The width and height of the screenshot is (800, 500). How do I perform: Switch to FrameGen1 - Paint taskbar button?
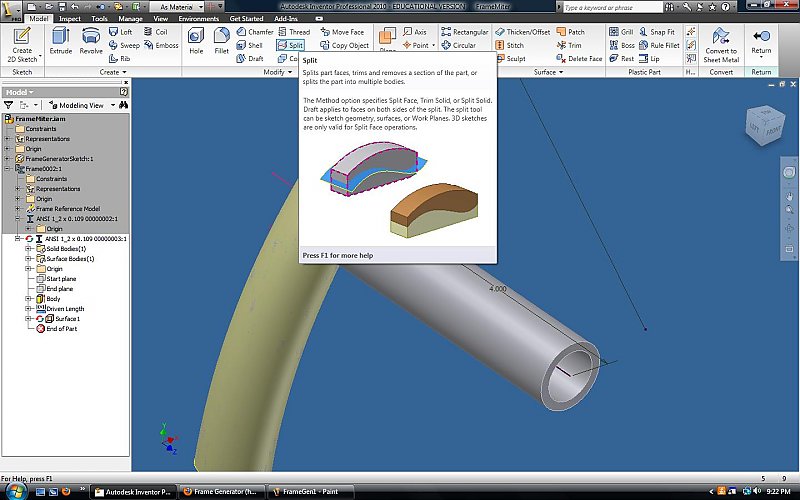[310, 492]
